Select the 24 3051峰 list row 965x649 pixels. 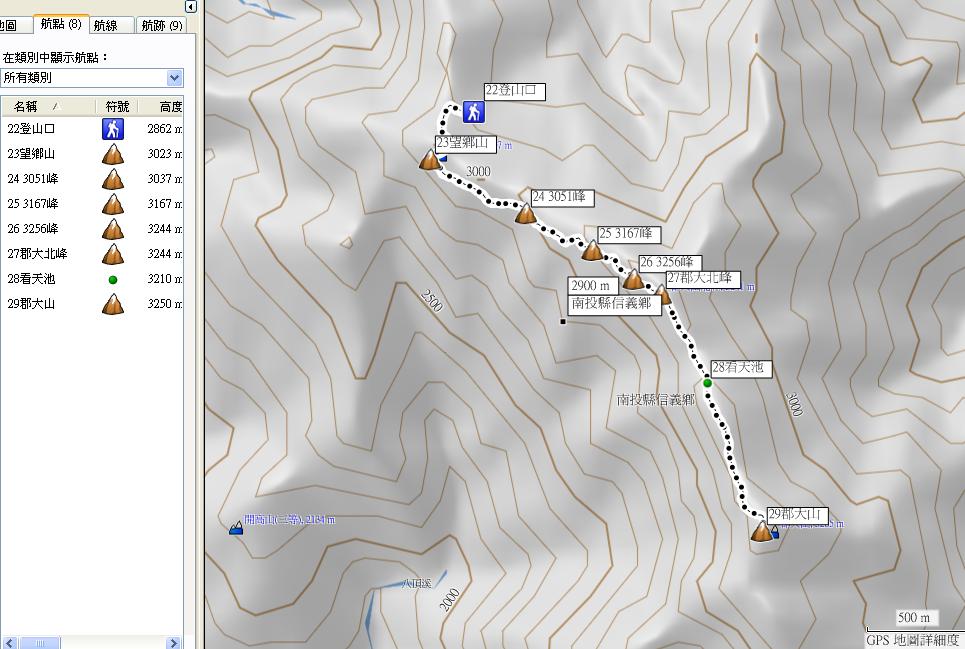click(x=92, y=179)
